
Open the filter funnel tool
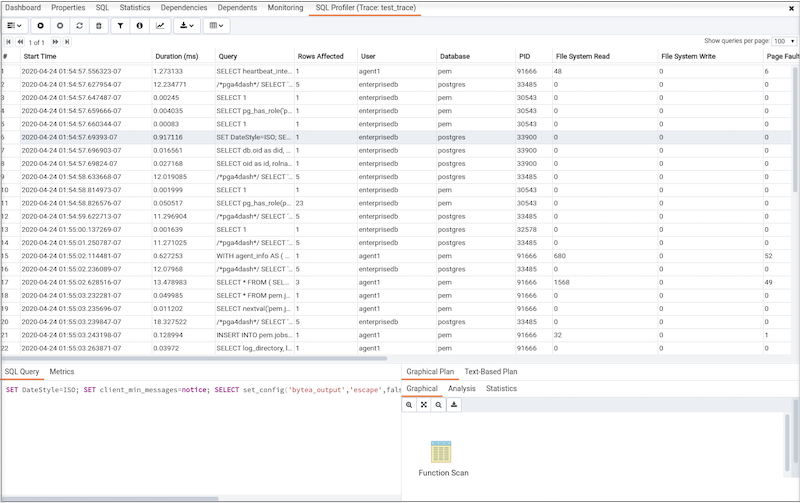click(x=120, y=26)
